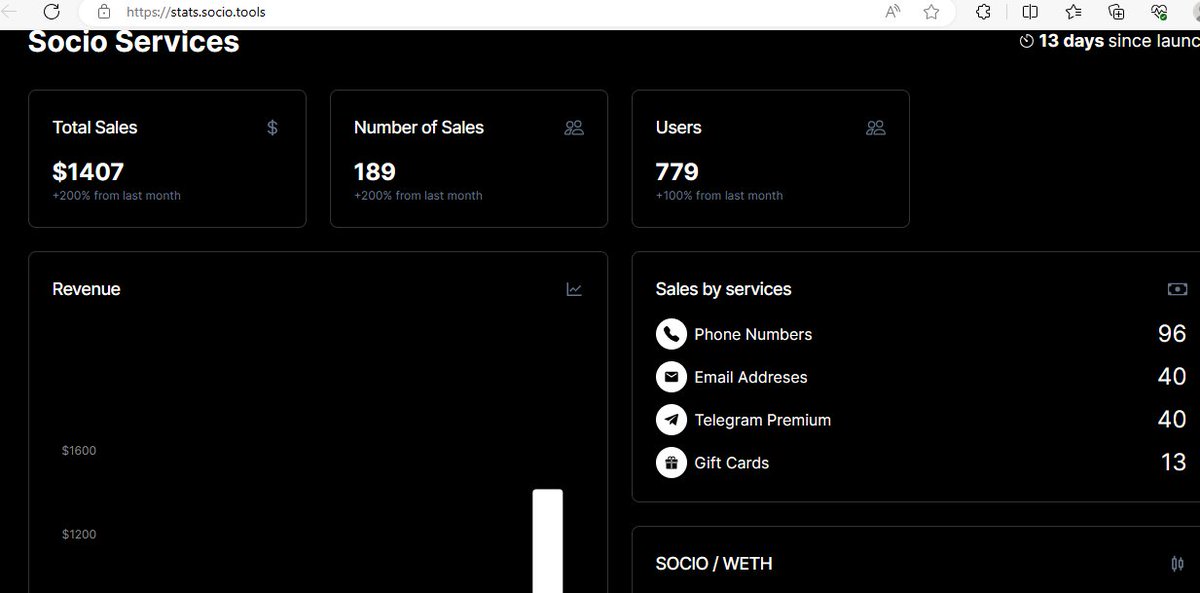The image size is (1200, 593).
Task: Click the 779 users value
Action: click(677, 172)
